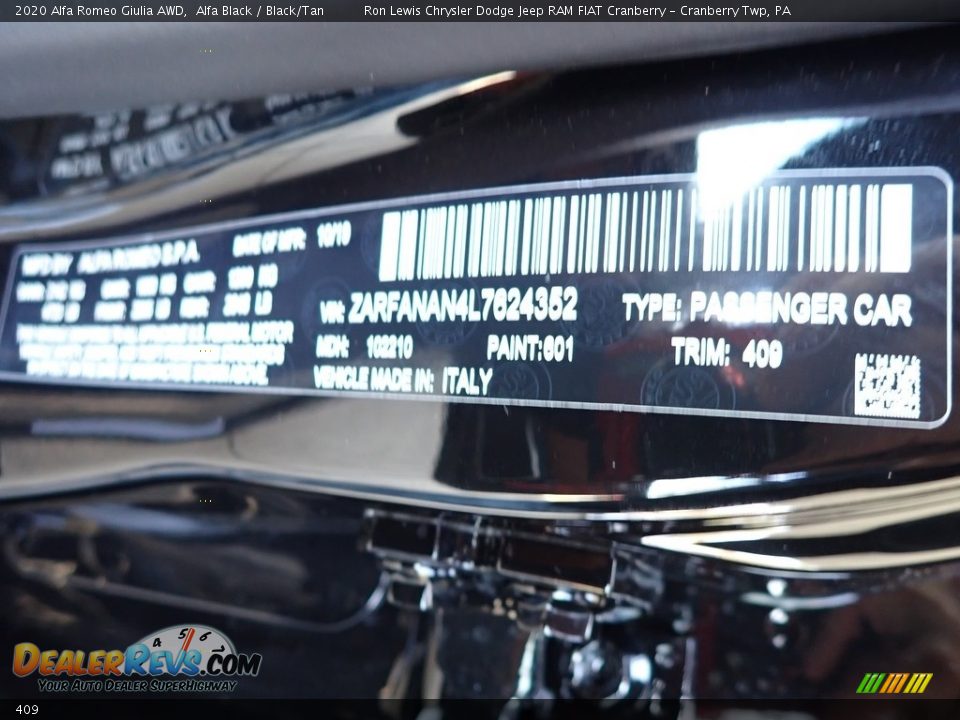Click the MDH 102210 value on label
Screen dimensions: 960x720
tap(389, 348)
